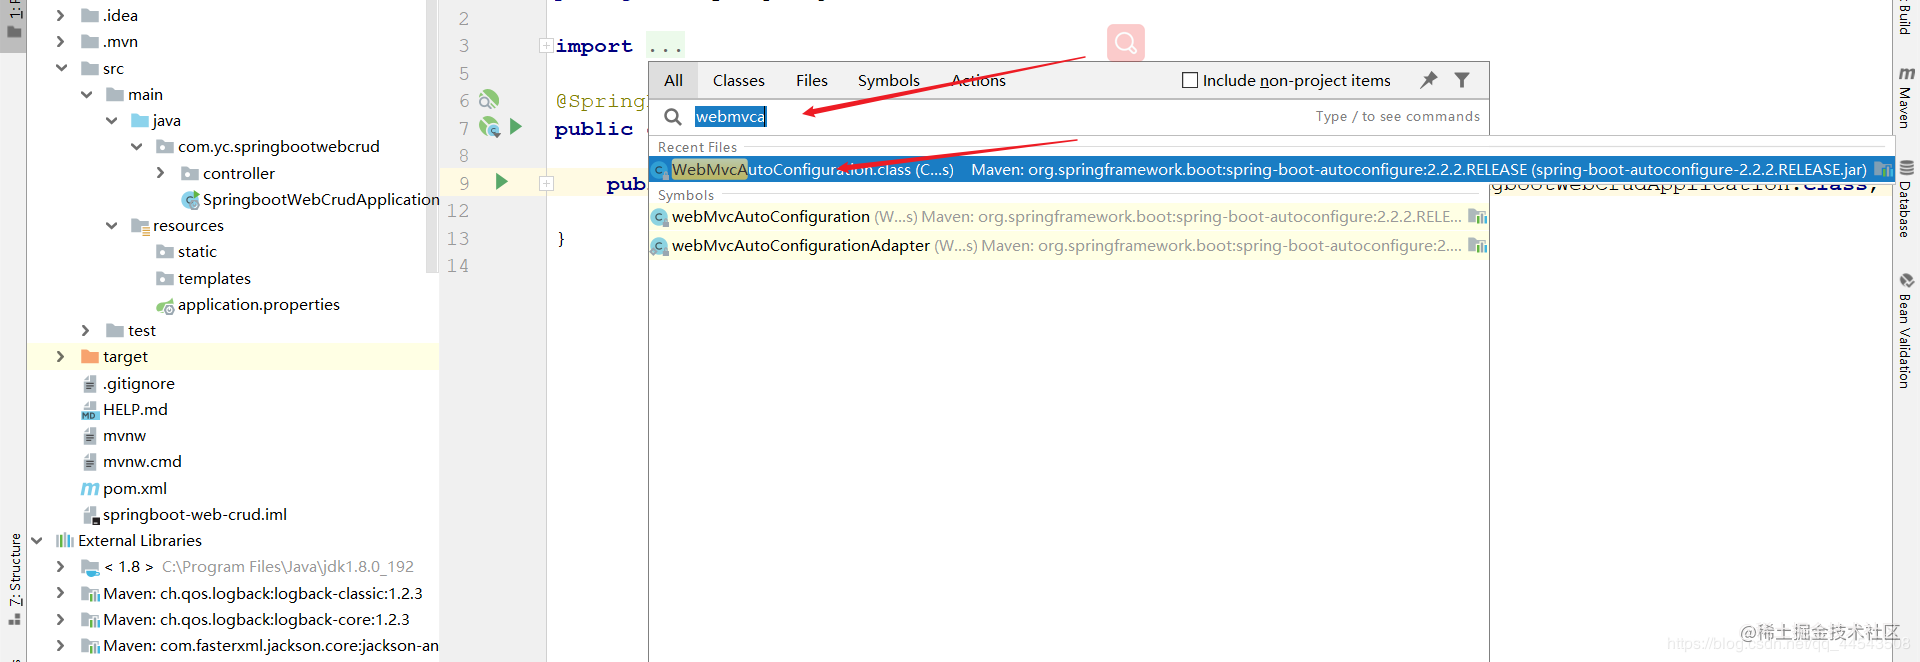The image size is (1920, 662).
Task: Switch to the Actions search tab
Action: [x=978, y=80]
